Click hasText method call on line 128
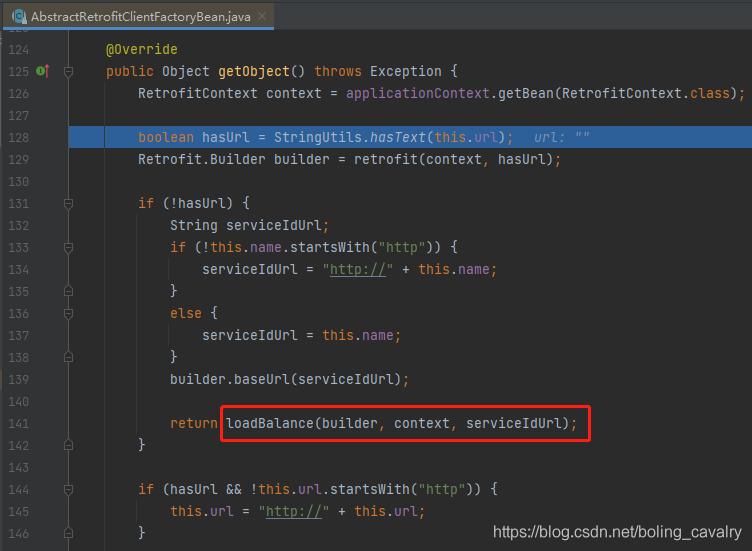The image size is (752, 551). (x=398, y=138)
